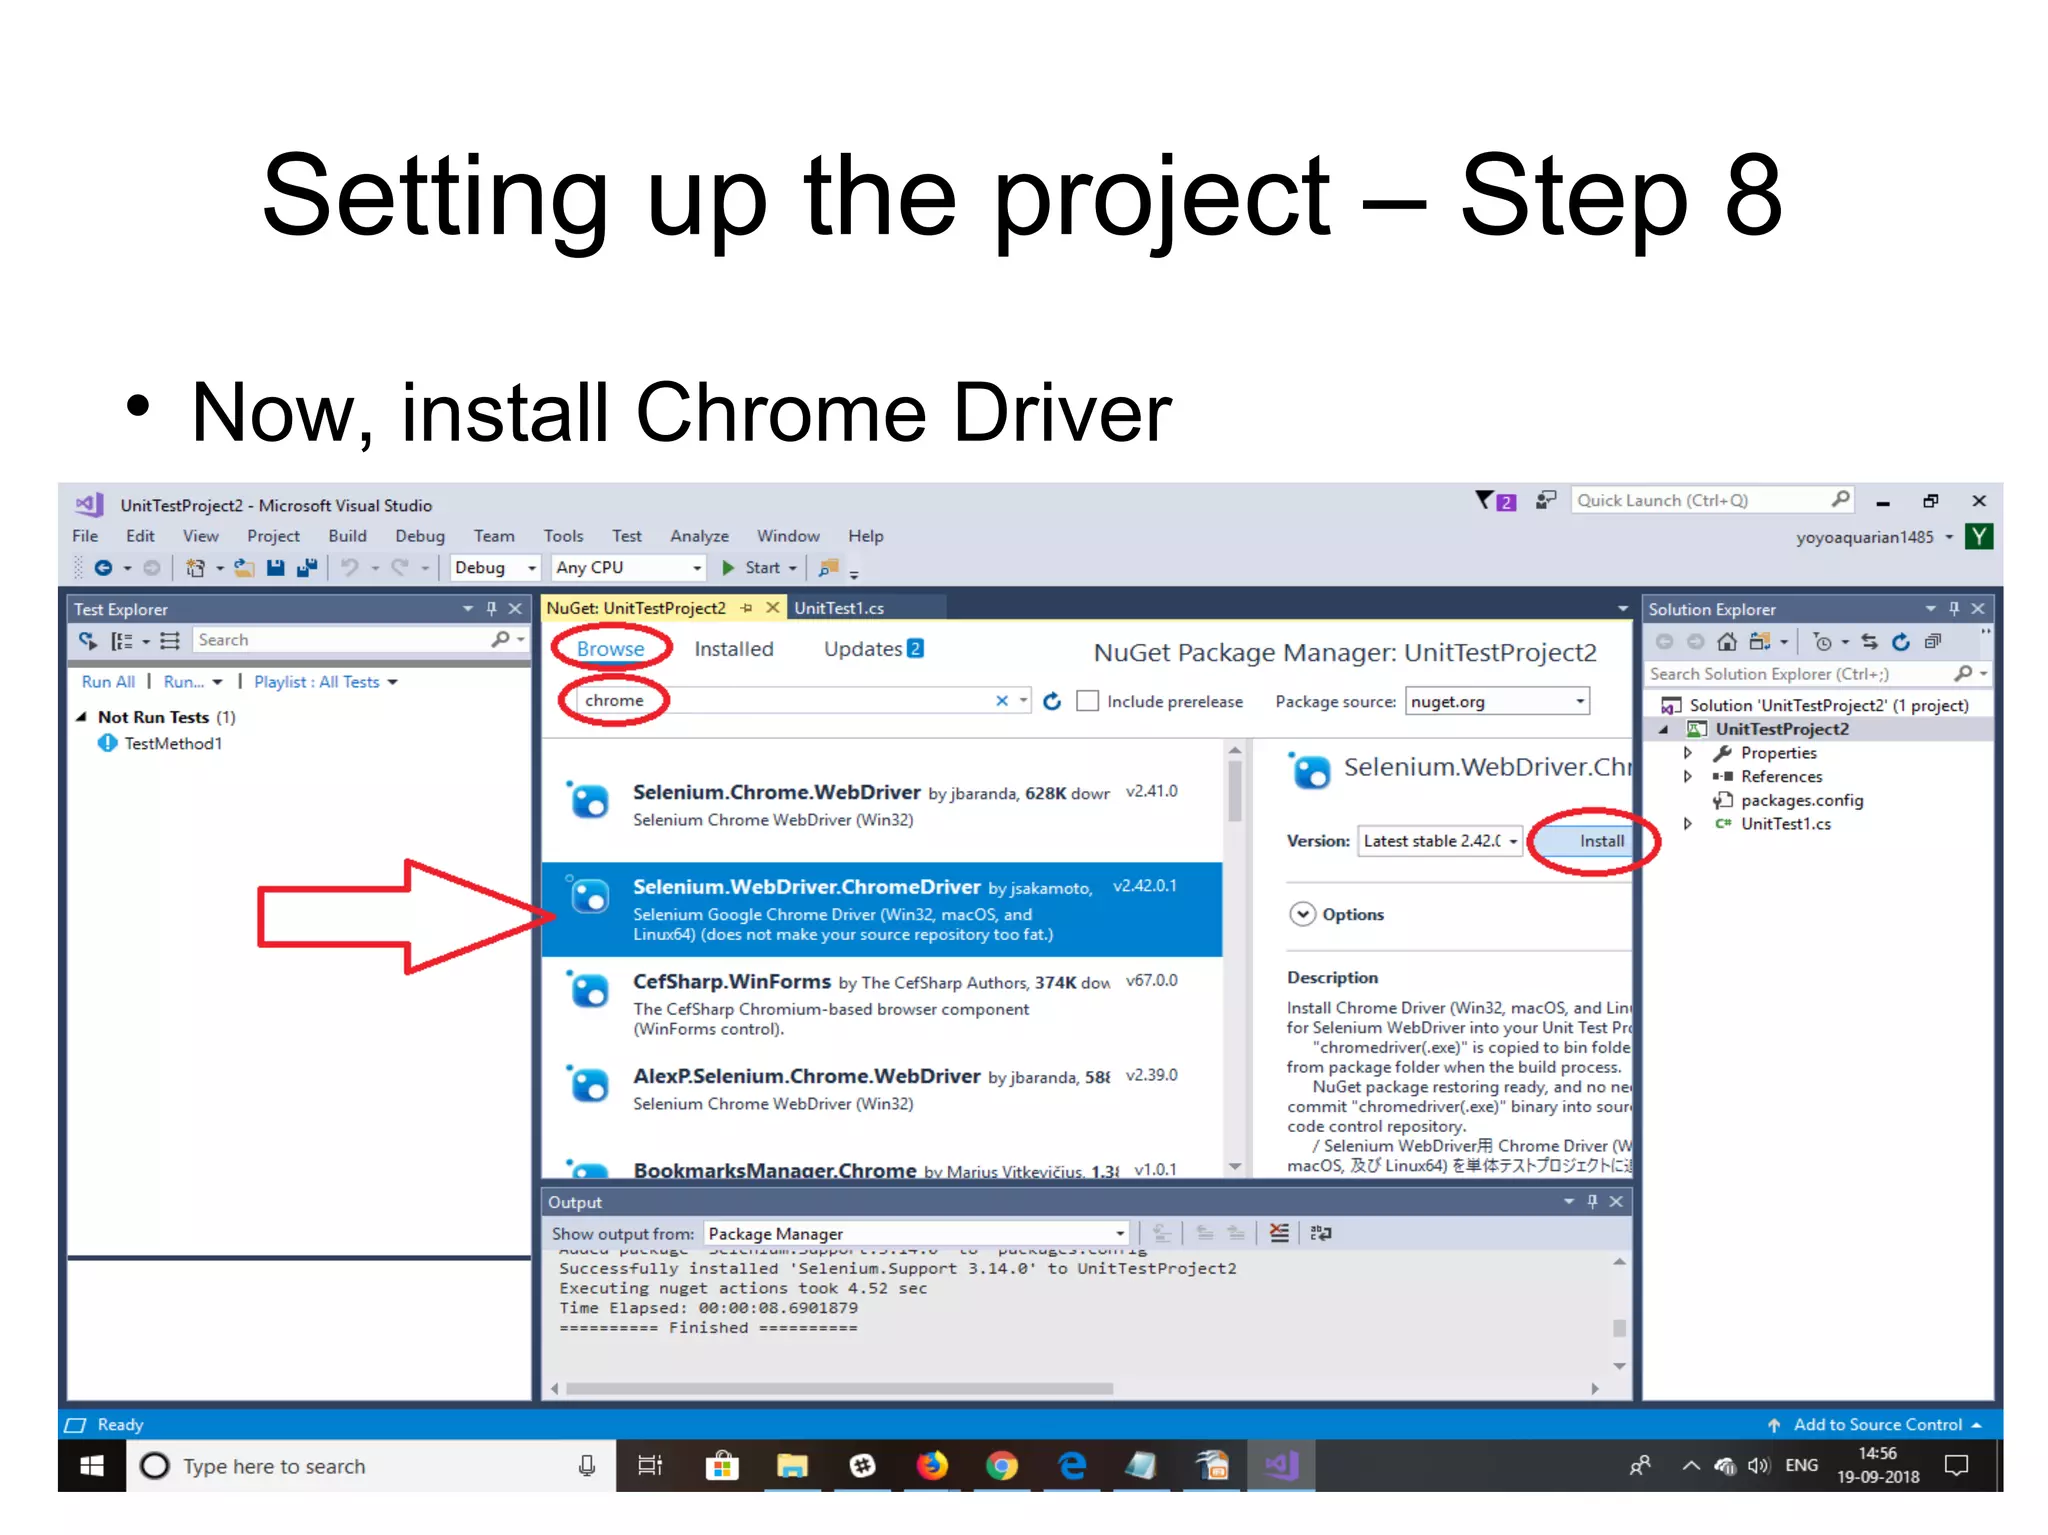Select the Installed tab in NuGet
The height and width of the screenshot is (1535, 2048).
pyautogui.click(x=734, y=649)
